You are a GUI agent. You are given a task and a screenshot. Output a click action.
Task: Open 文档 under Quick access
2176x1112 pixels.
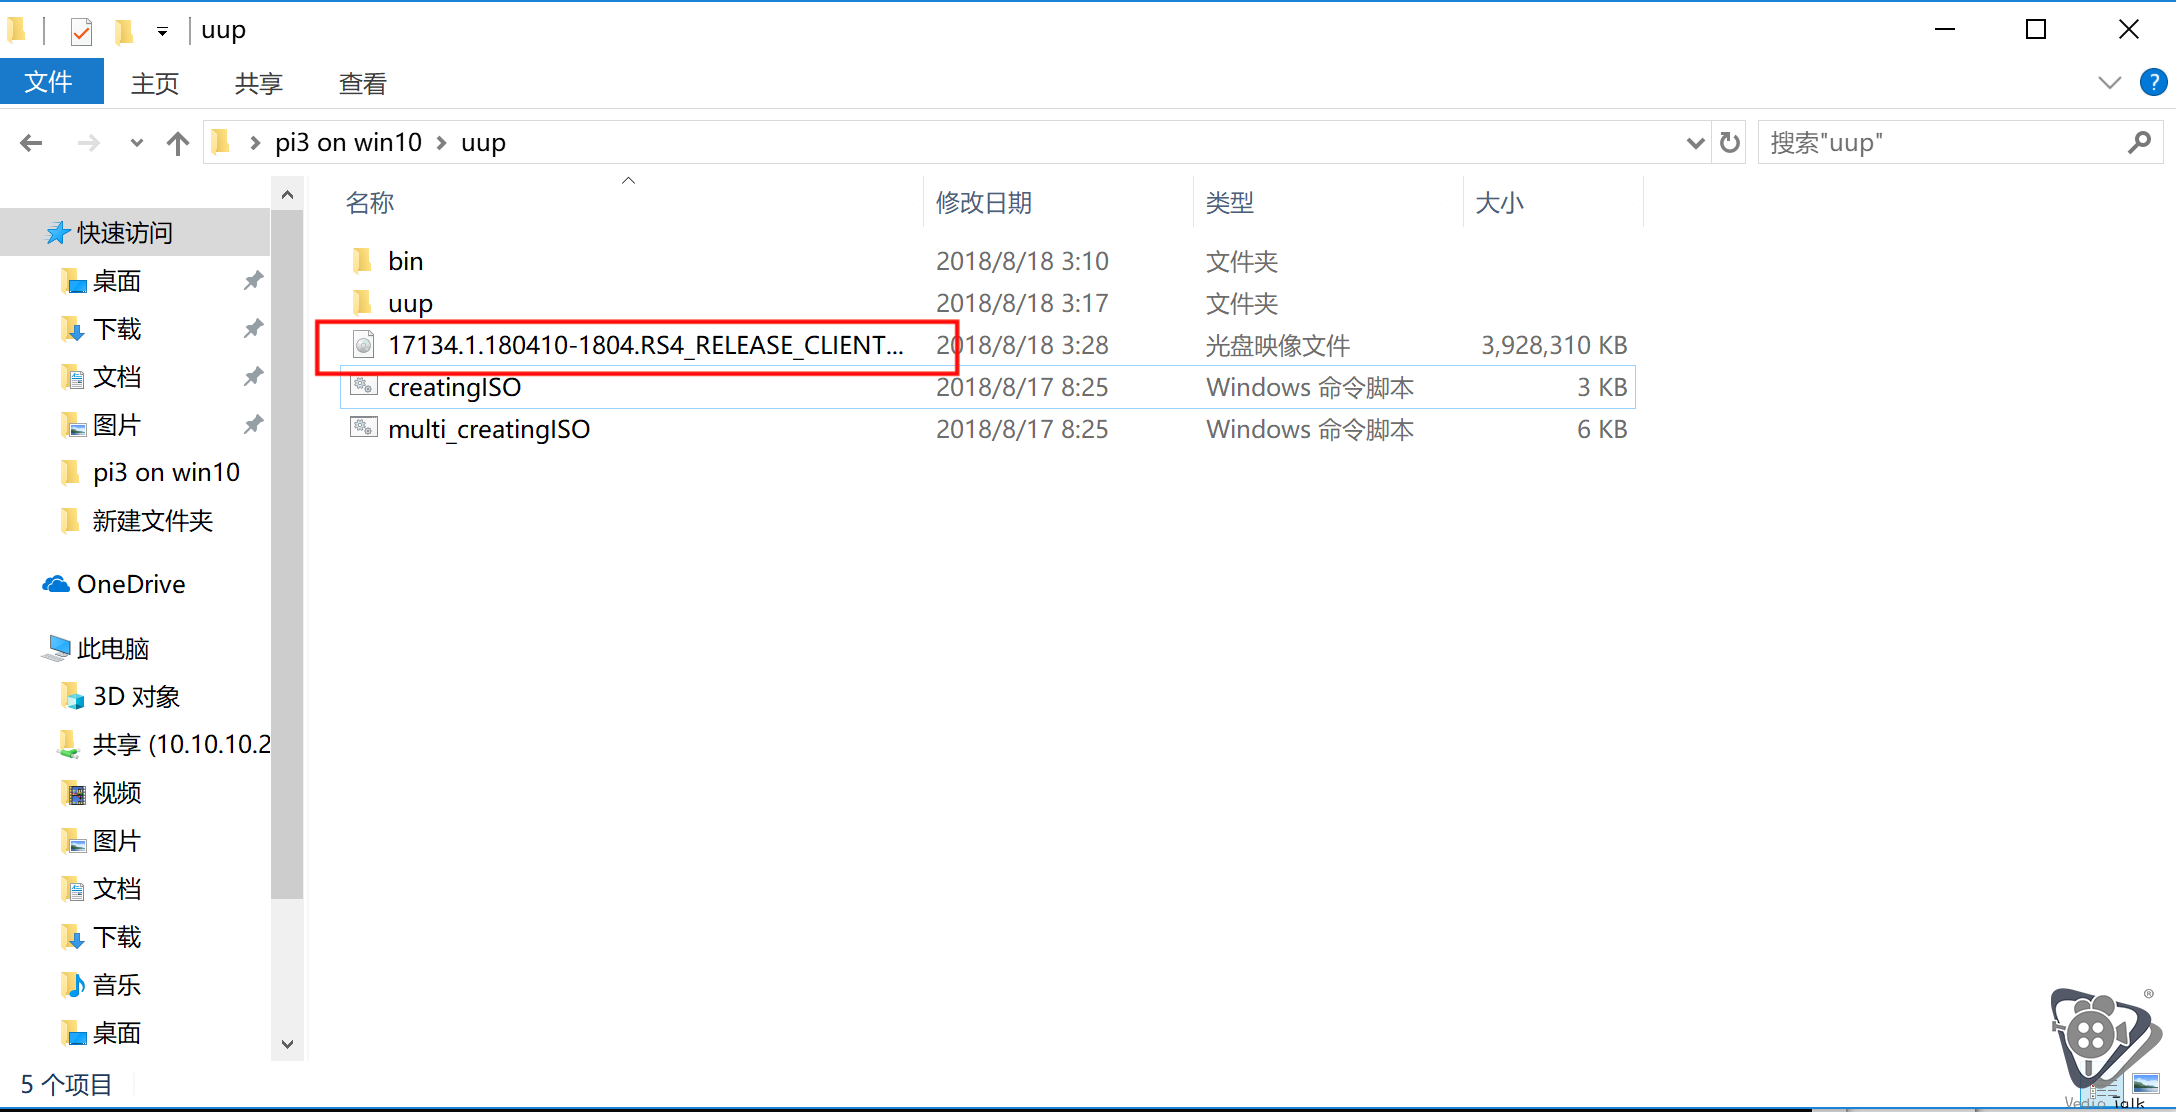(116, 377)
